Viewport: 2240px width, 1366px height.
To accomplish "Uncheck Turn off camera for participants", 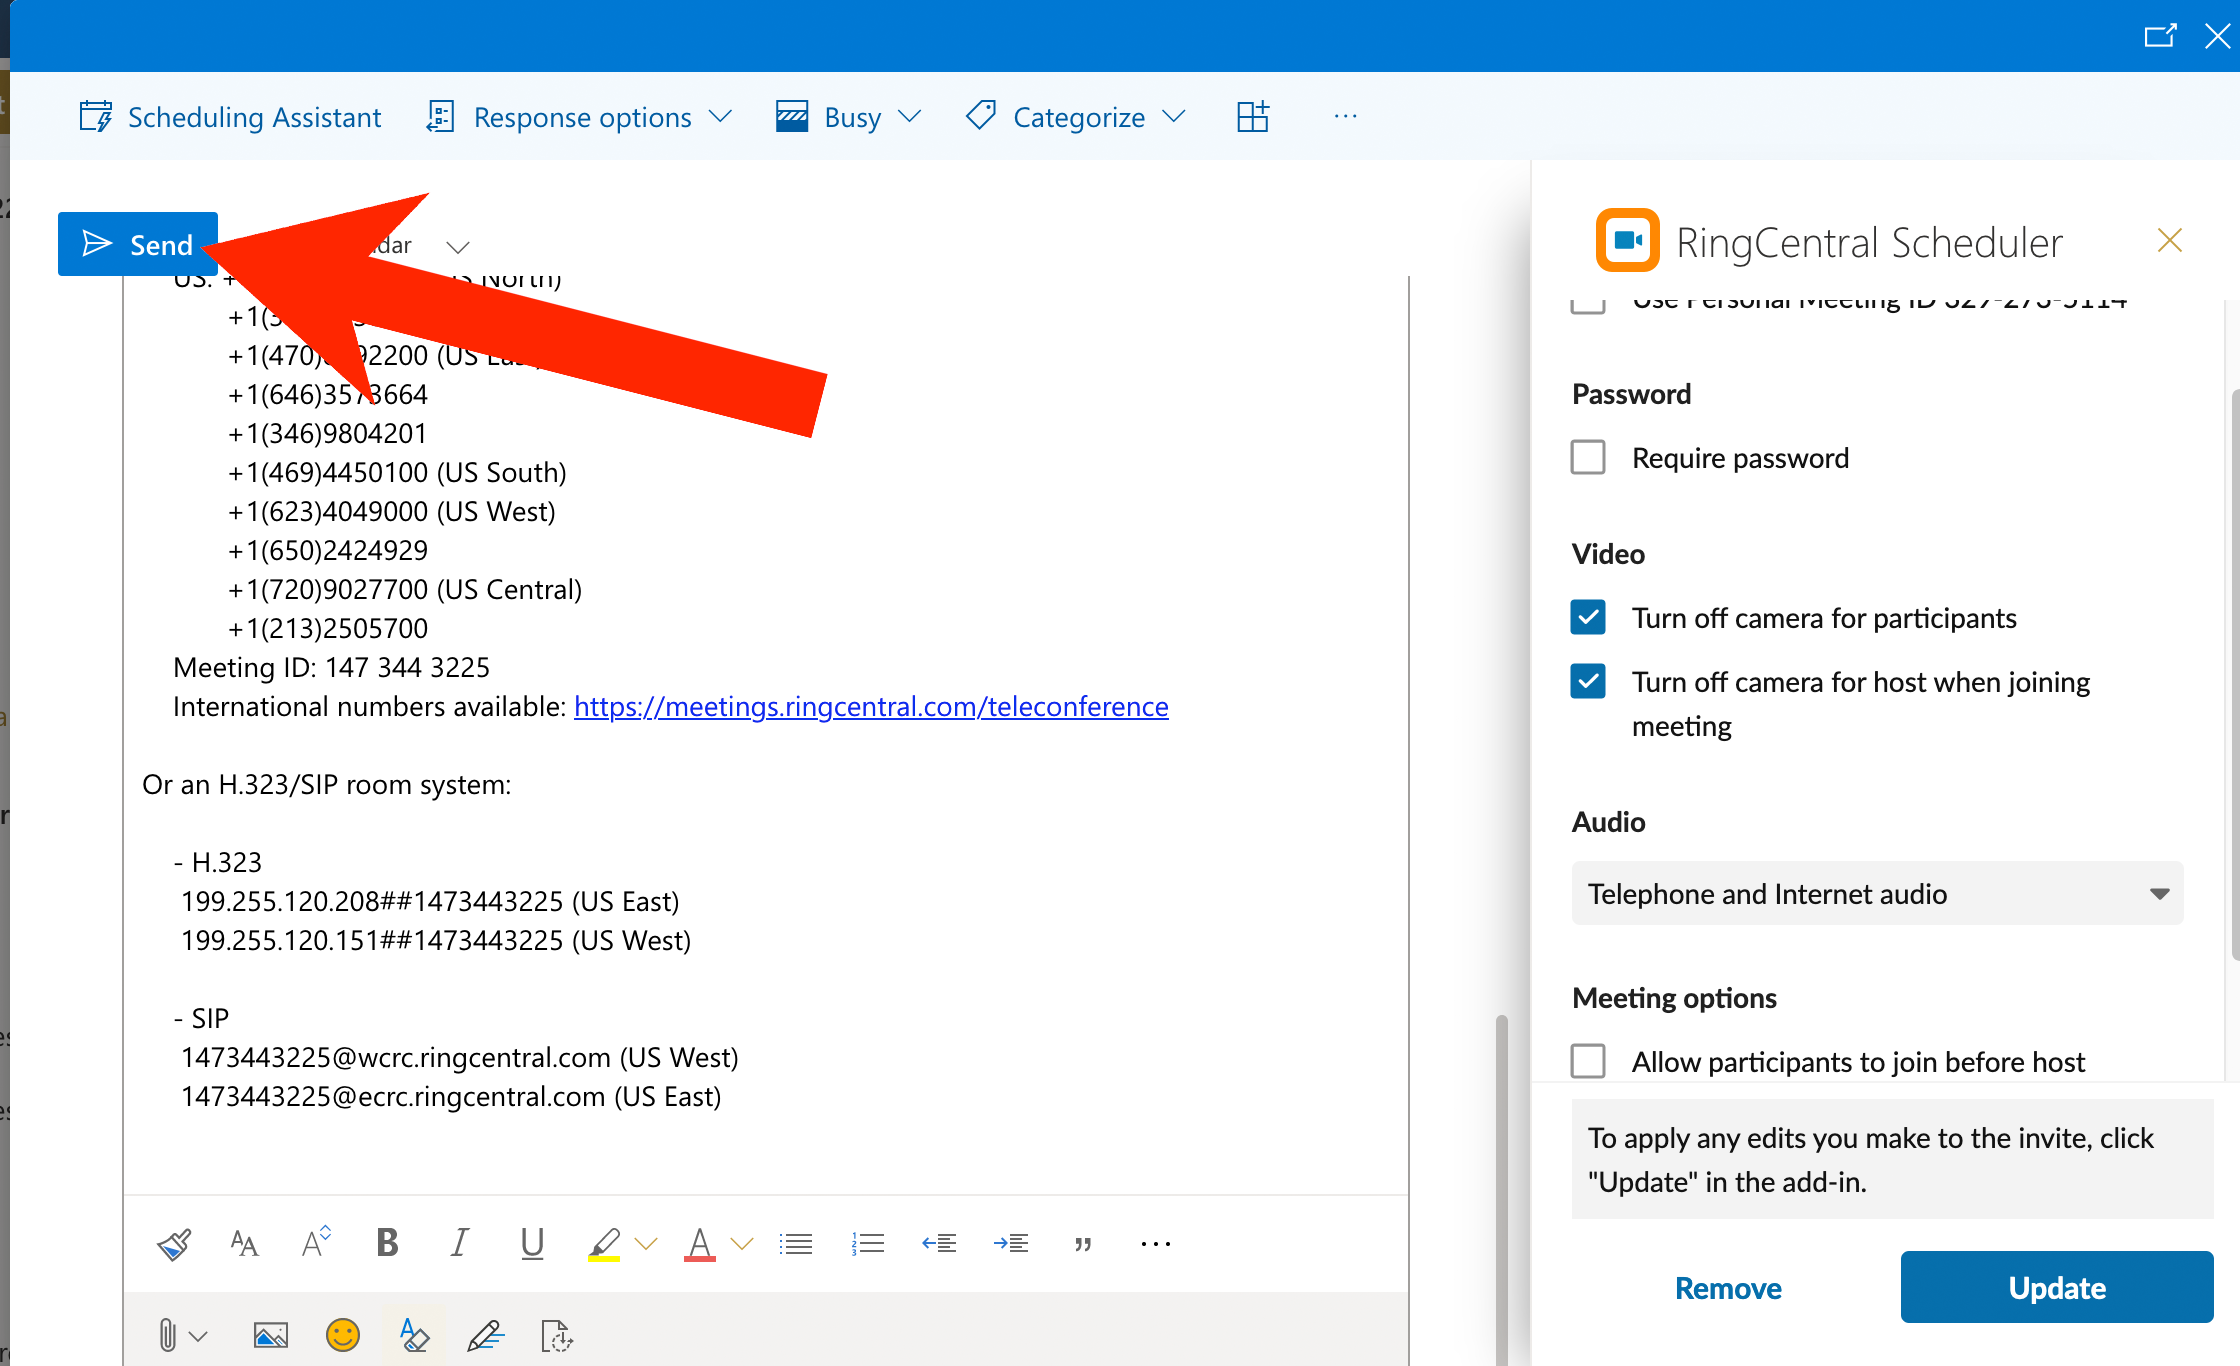I will (x=1588, y=618).
